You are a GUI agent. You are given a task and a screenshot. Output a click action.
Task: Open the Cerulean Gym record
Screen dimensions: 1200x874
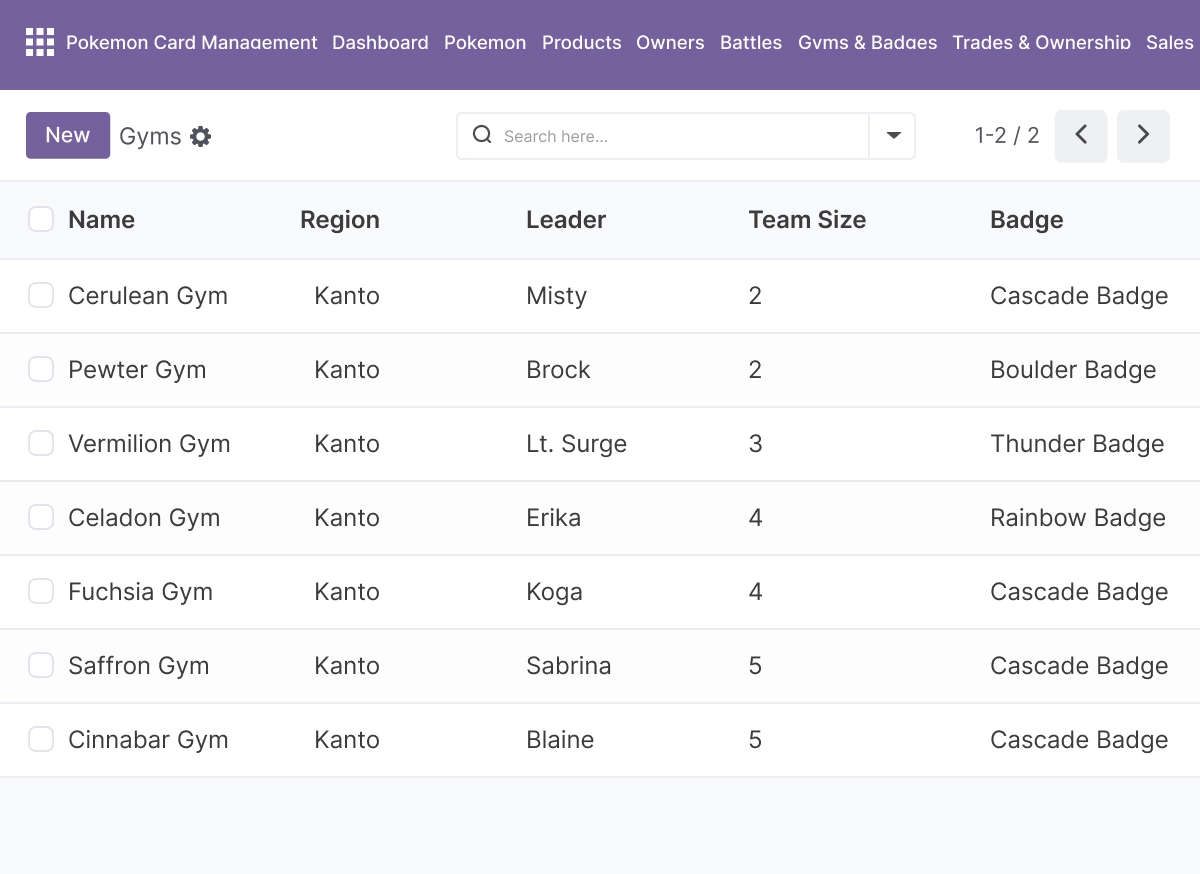coord(148,296)
